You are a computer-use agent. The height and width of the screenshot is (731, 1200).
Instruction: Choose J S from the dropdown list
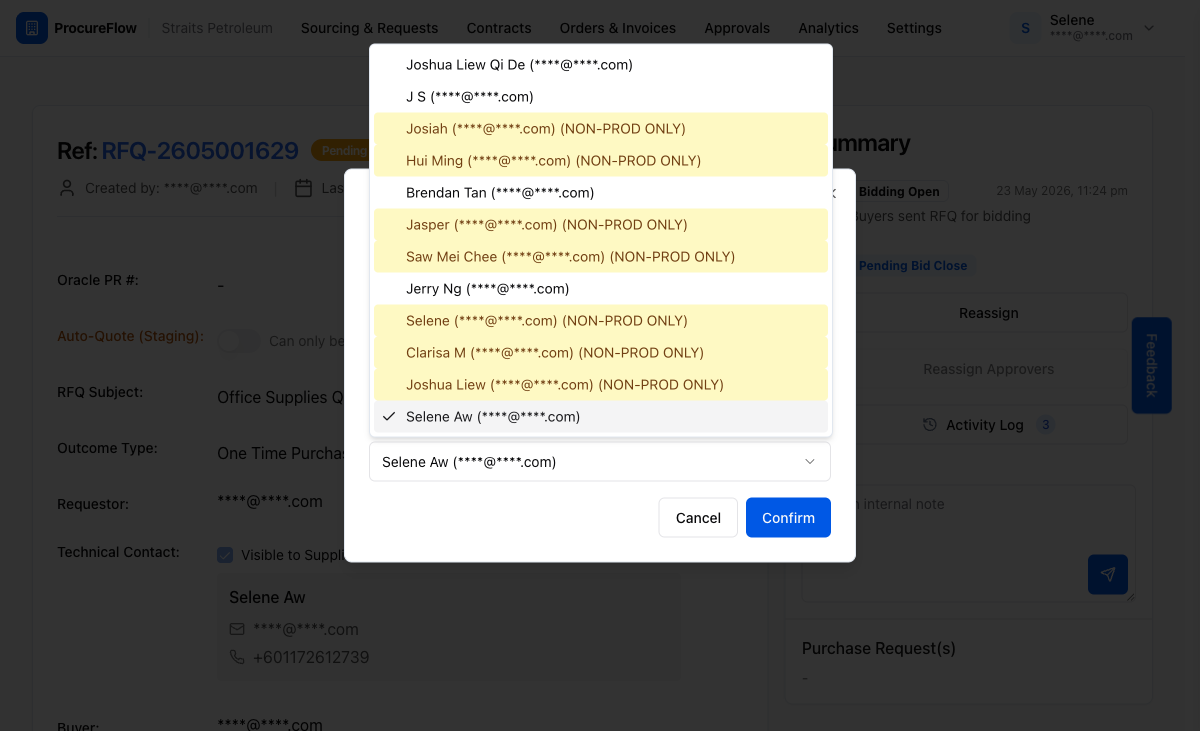[600, 97]
